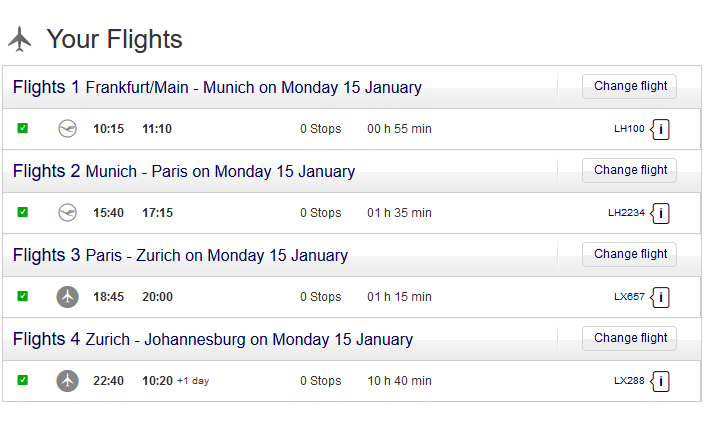The height and width of the screenshot is (425, 715).
Task: Click airline plane icon on 18:45 flight
Action: click(x=68, y=297)
